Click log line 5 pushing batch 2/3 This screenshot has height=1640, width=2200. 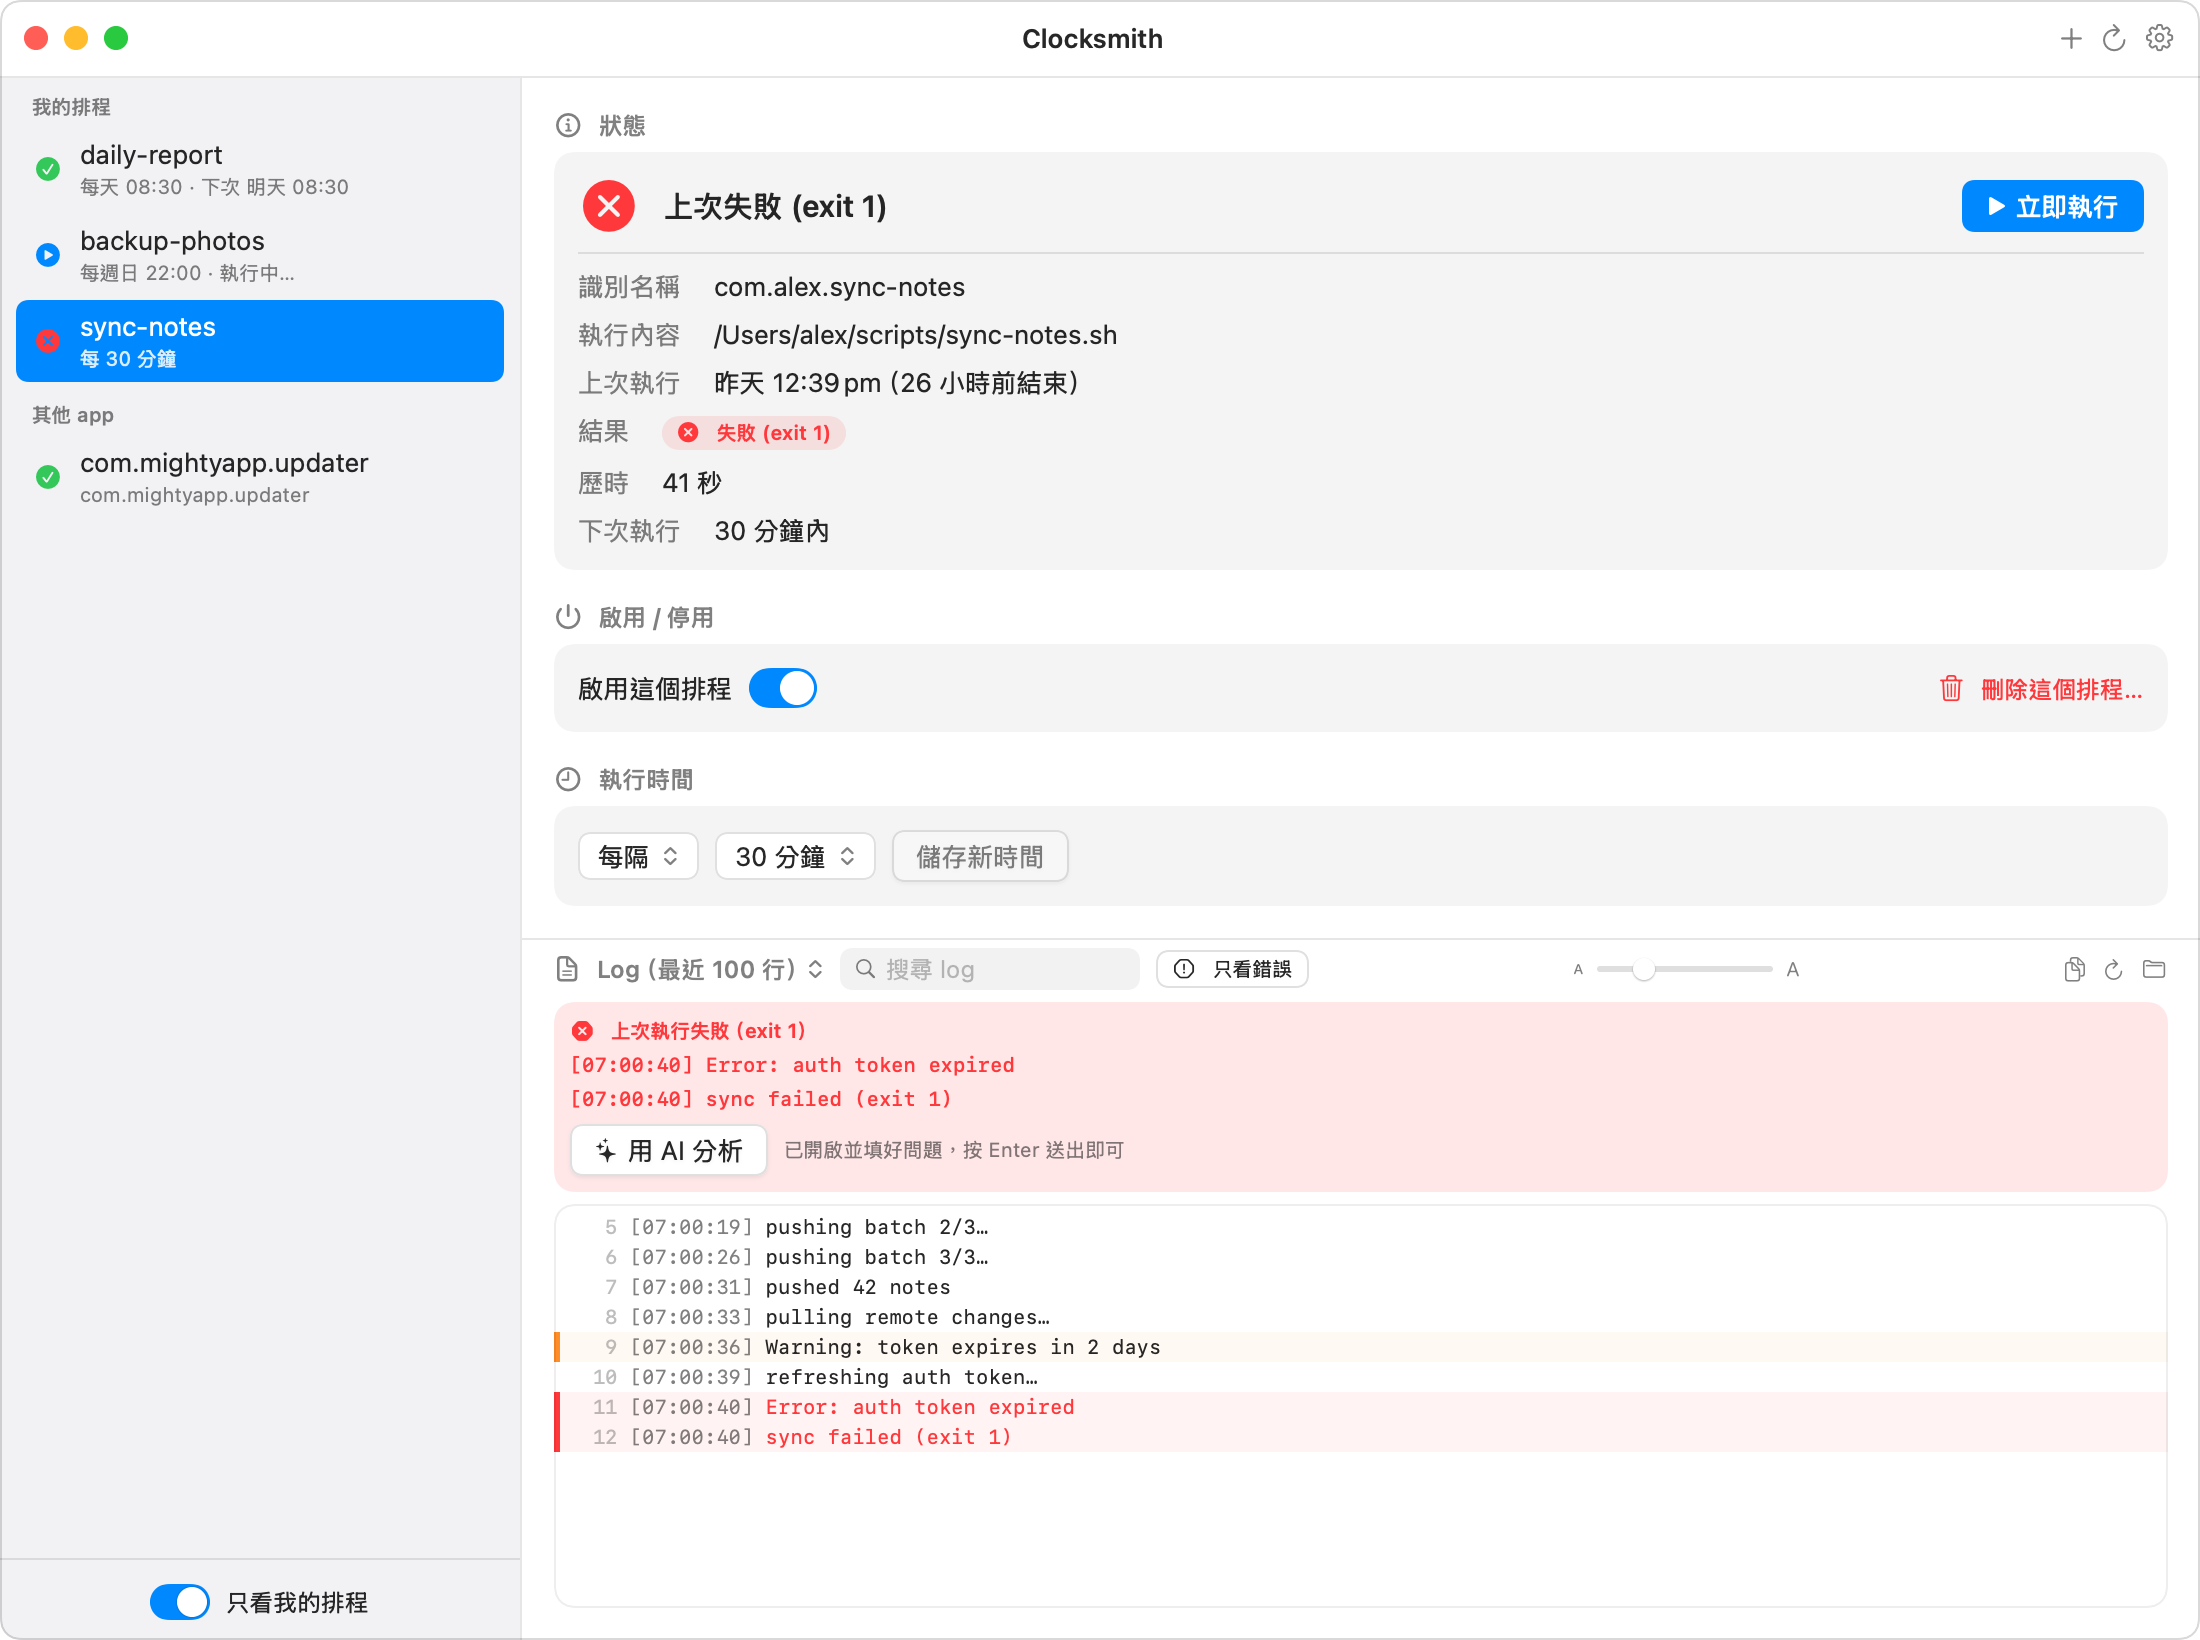(1361, 1227)
